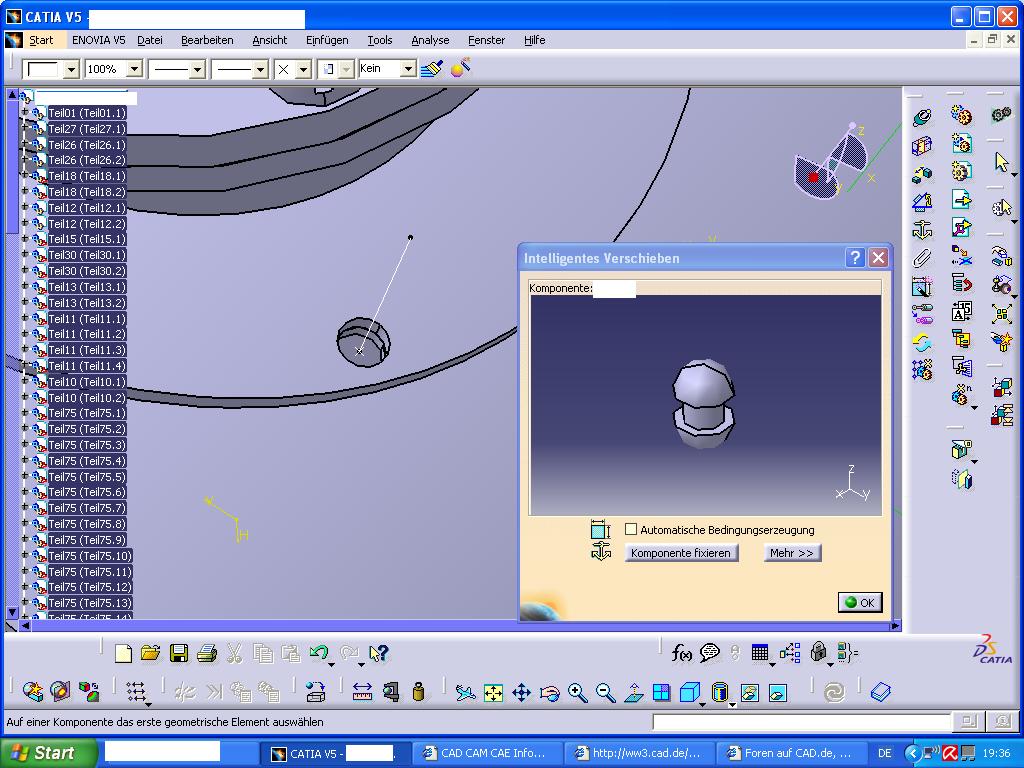Image resolution: width=1024 pixels, height=768 pixels.
Task: Click the dialog's help question mark button
Action: (855, 257)
